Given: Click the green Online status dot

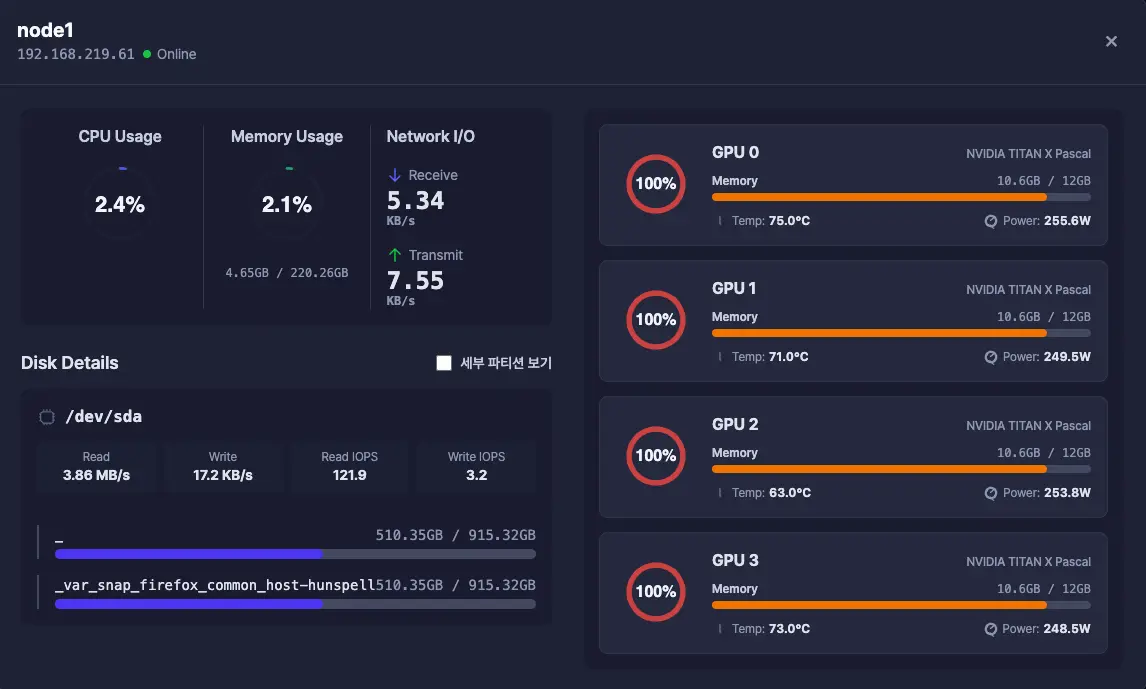Looking at the screenshot, I should point(147,54).
